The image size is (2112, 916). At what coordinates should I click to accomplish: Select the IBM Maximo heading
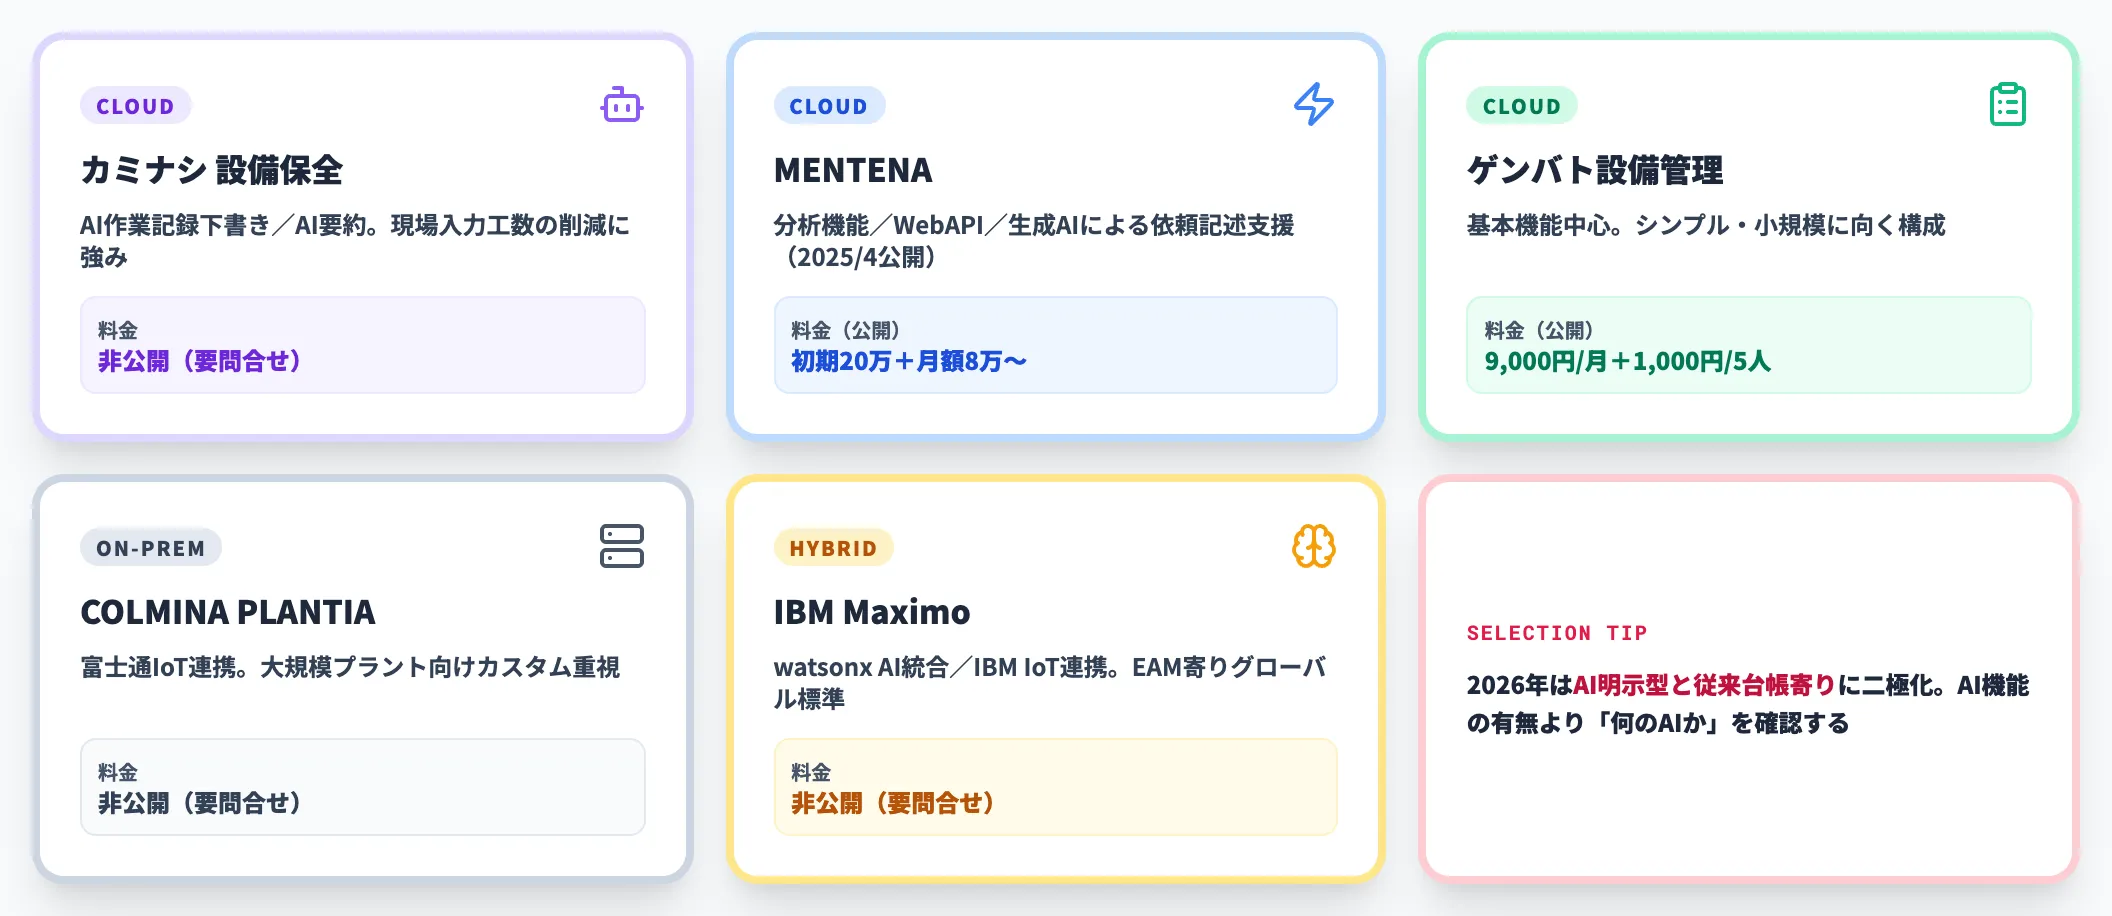(872, 612)
